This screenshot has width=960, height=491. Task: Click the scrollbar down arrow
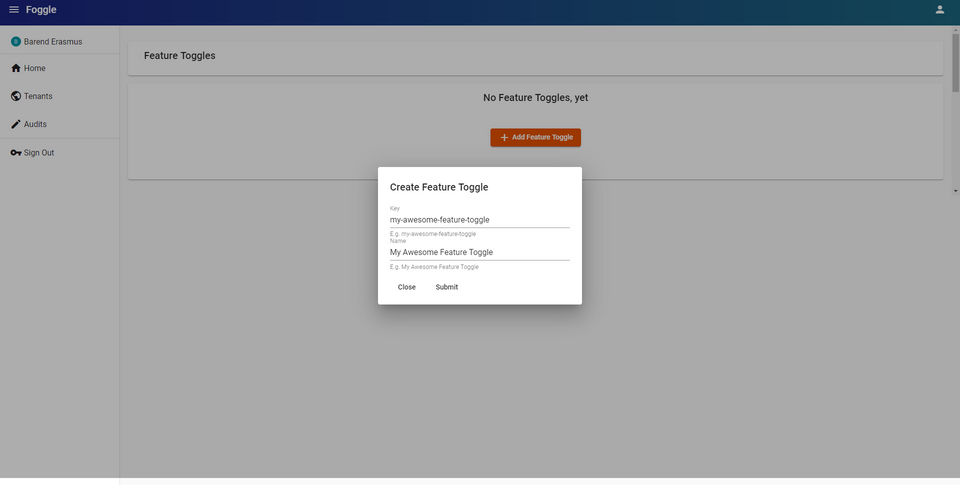coord(956,191)
